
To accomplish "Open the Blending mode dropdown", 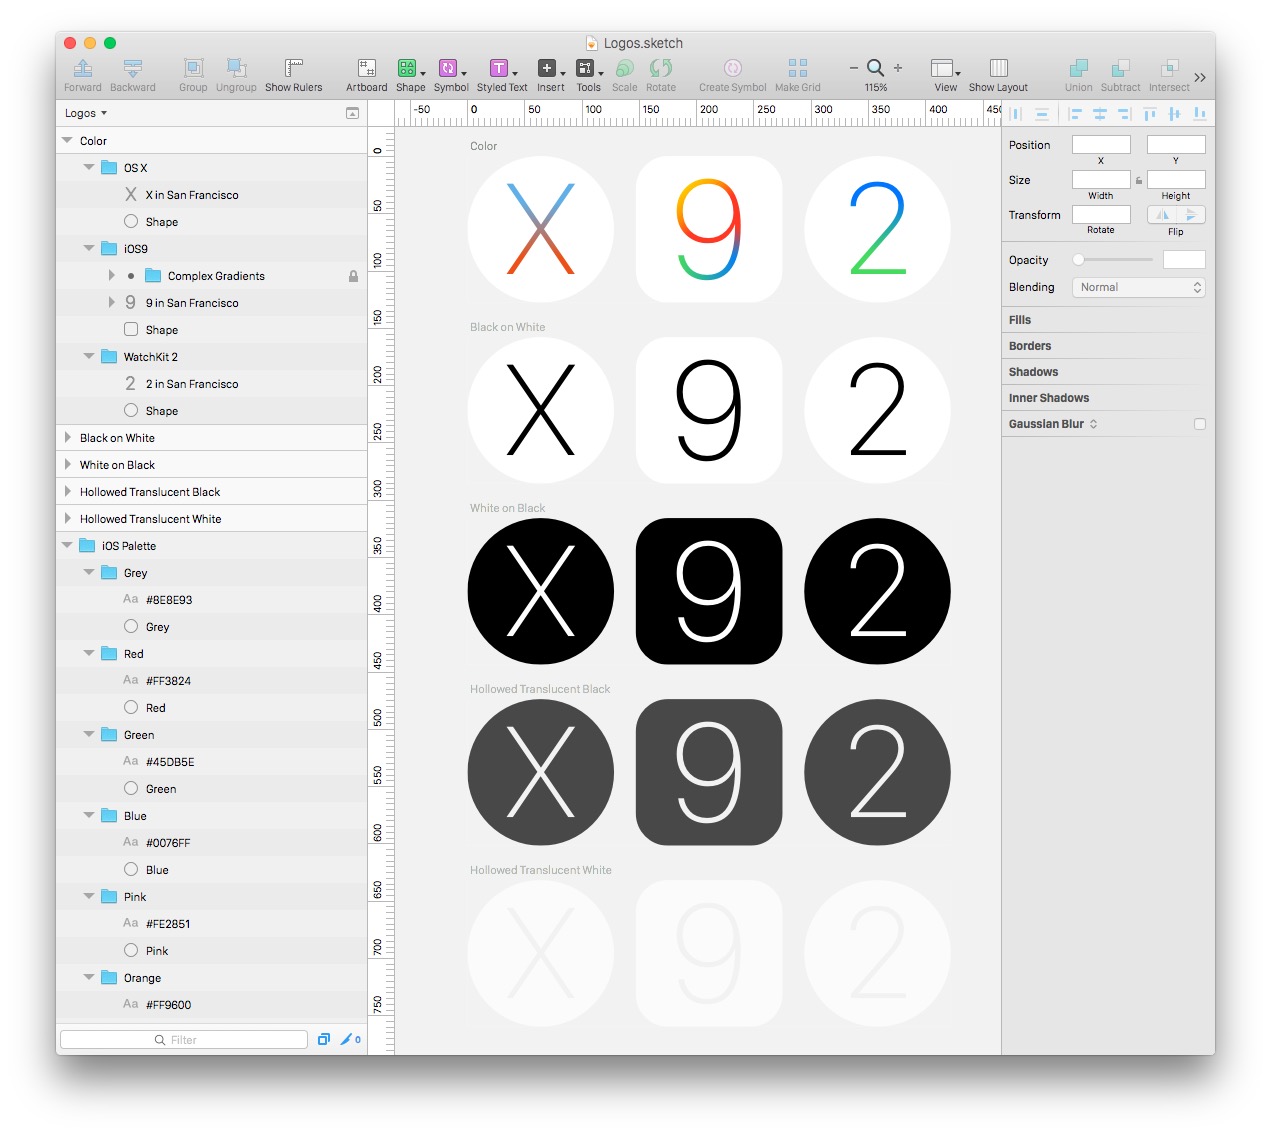I will 1139,288.
